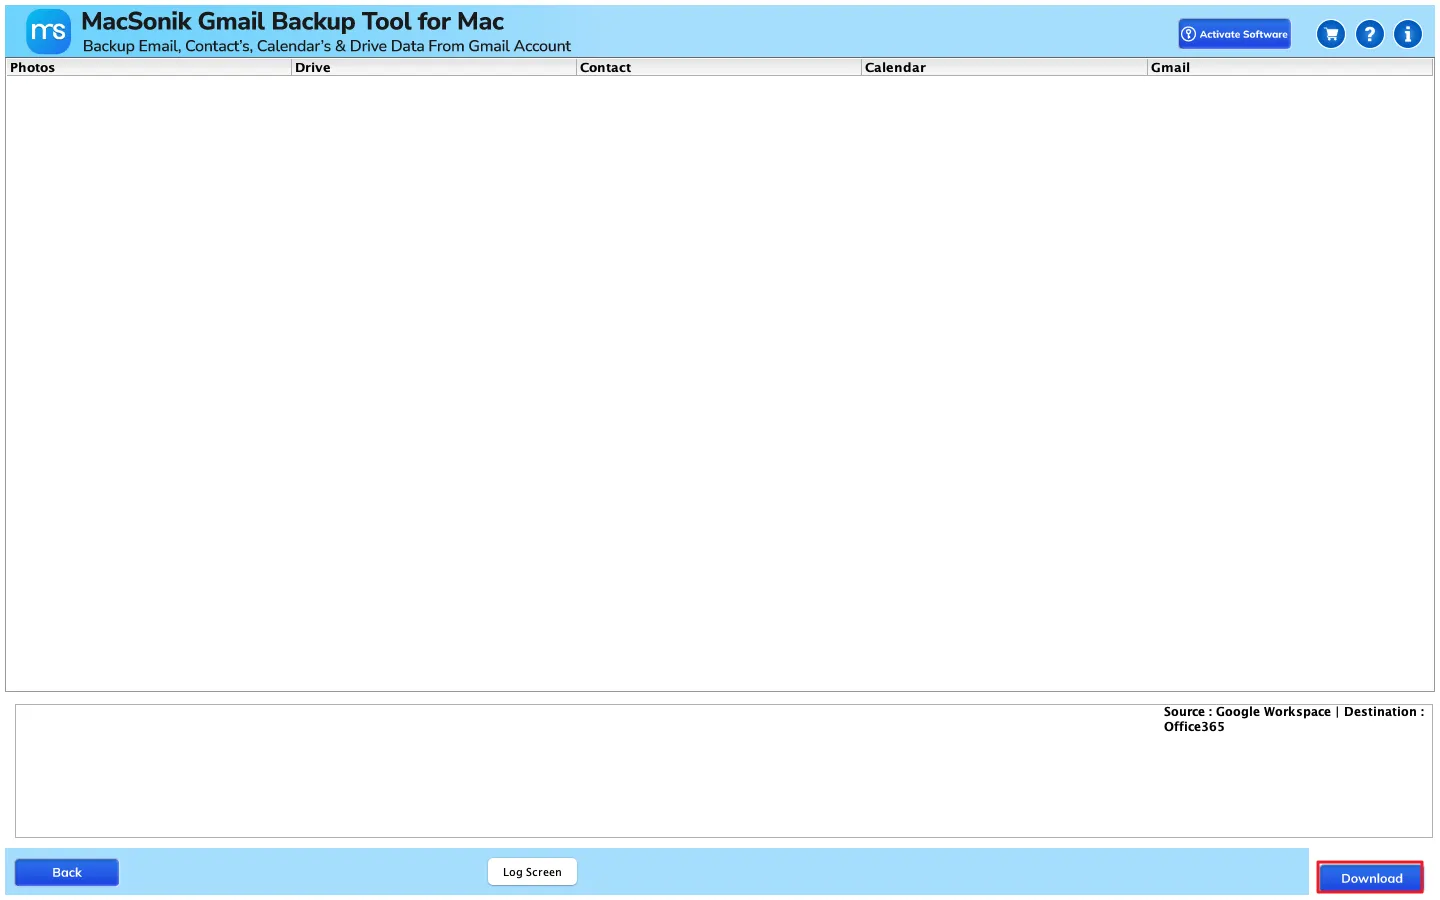Viewport: 1440px width, 900px height.
Task: Click the 'Backup Email, Contact's, Calendar's' subtitle text
Action: pyautogui.click(x=206, y=46)
